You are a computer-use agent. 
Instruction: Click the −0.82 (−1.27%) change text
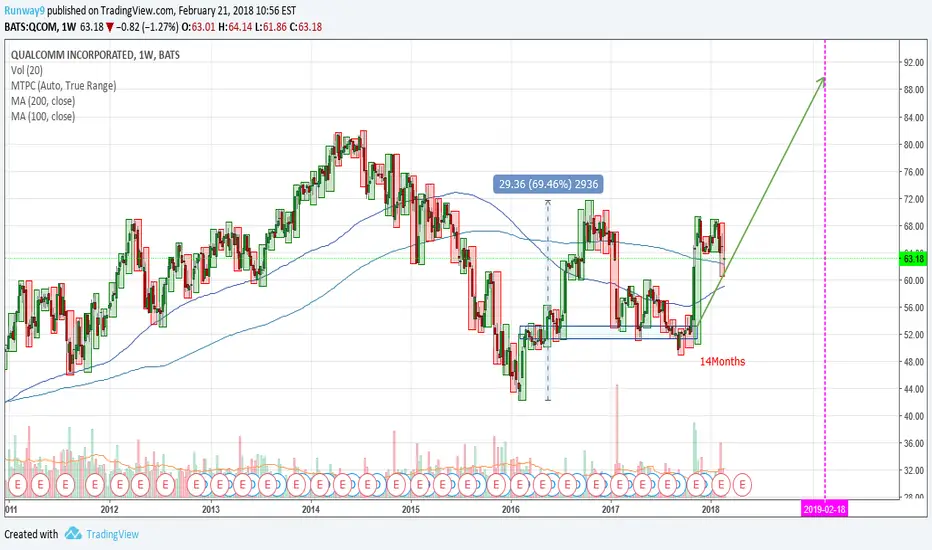coord(147,27)
